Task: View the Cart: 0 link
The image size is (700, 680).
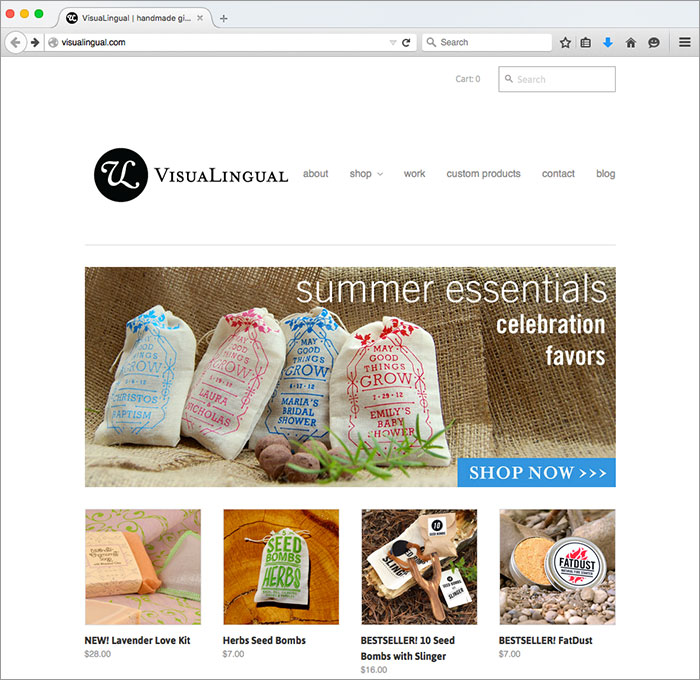Action: (467, 79)
